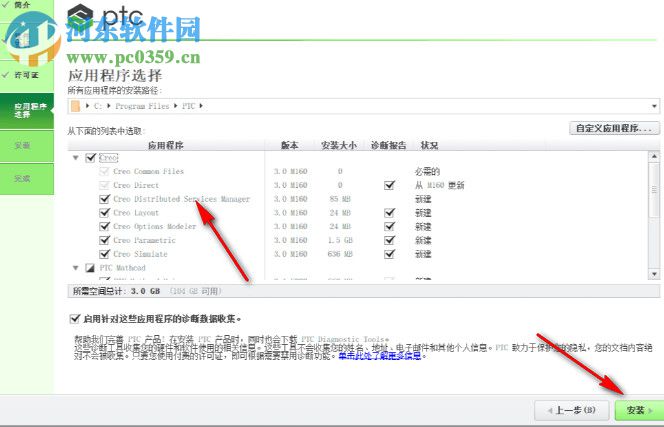This screenshot has width=664, height=427.
Task: Click the 1.5 GB size cell
Action: click(x=340, y=240)
